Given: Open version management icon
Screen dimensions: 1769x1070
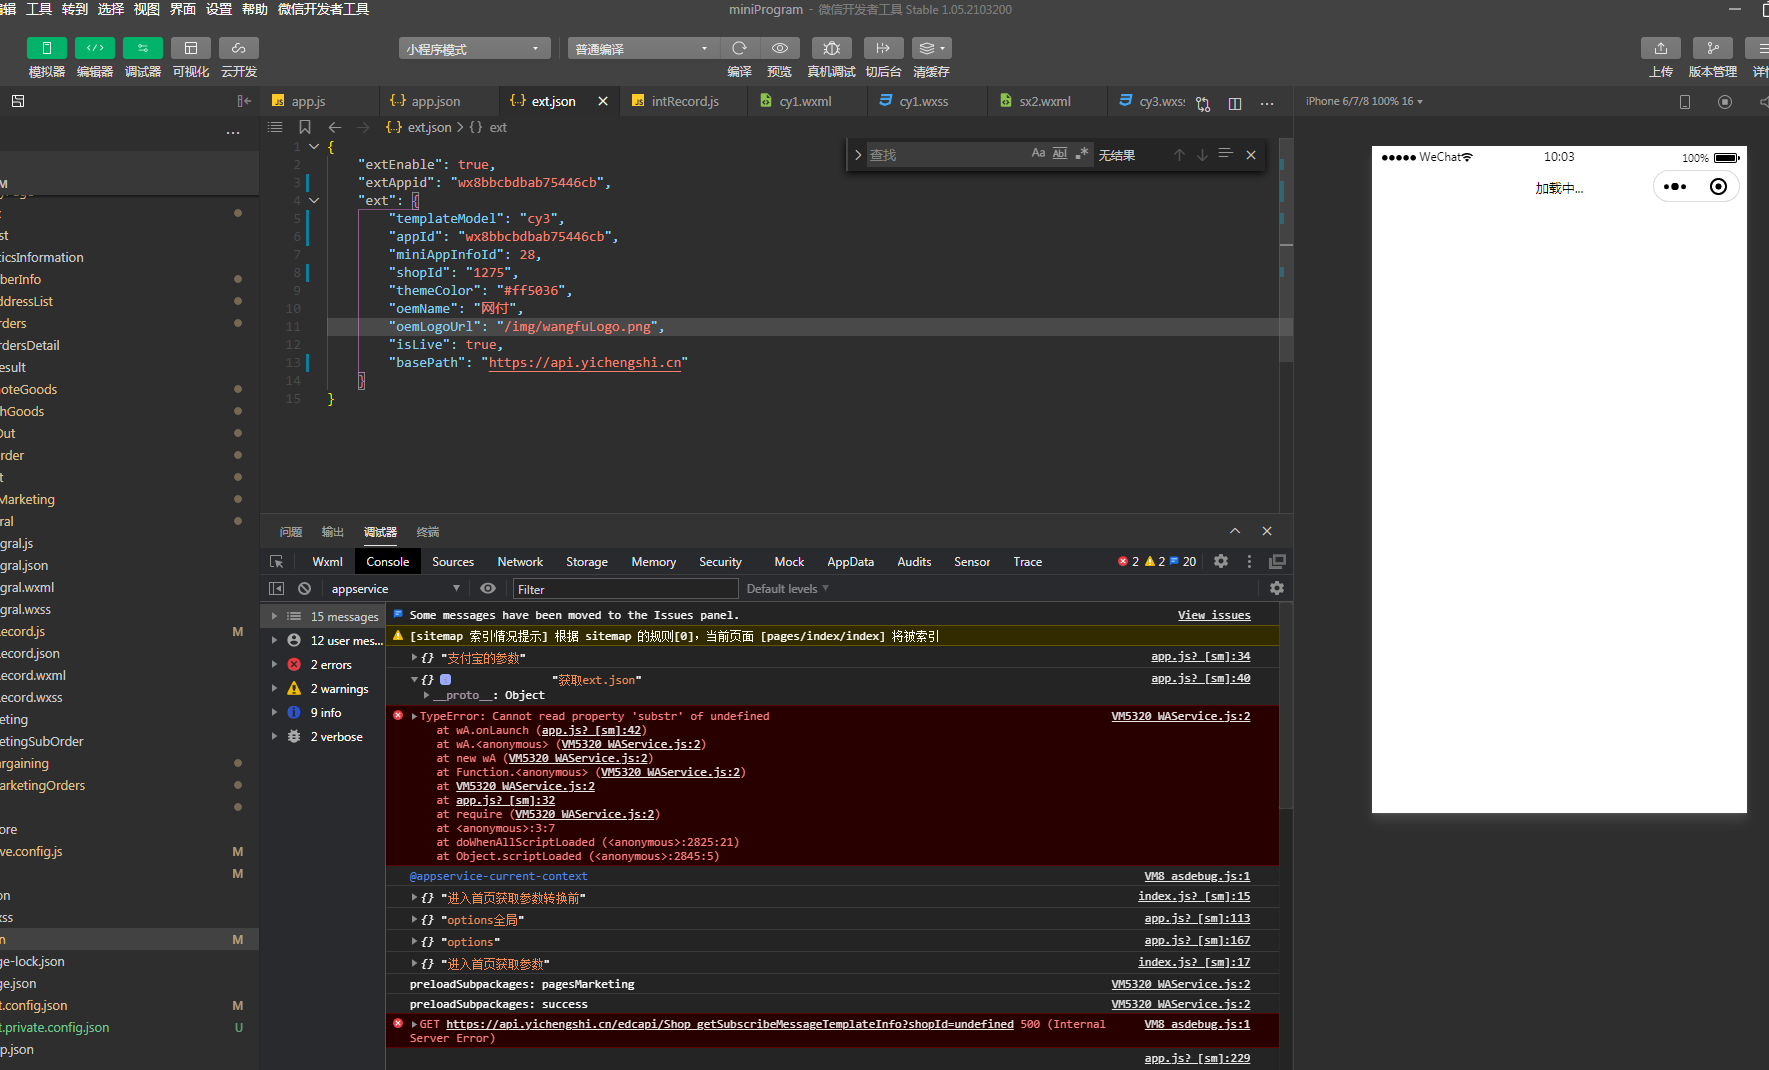Looking at the screenshot, I should tap(1712, 48).
